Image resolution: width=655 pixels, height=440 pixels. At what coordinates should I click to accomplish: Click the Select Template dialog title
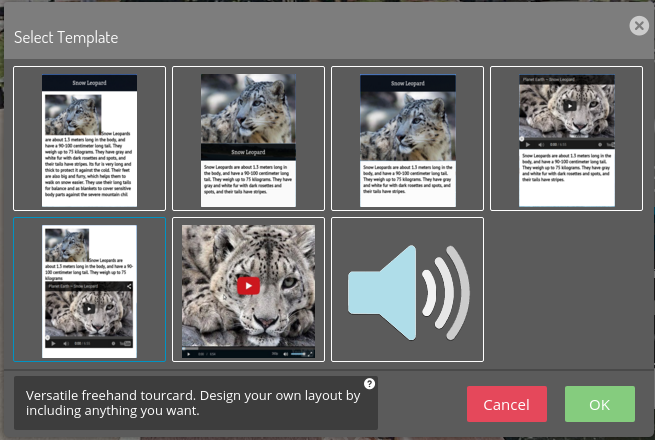(x=66, y=38)
